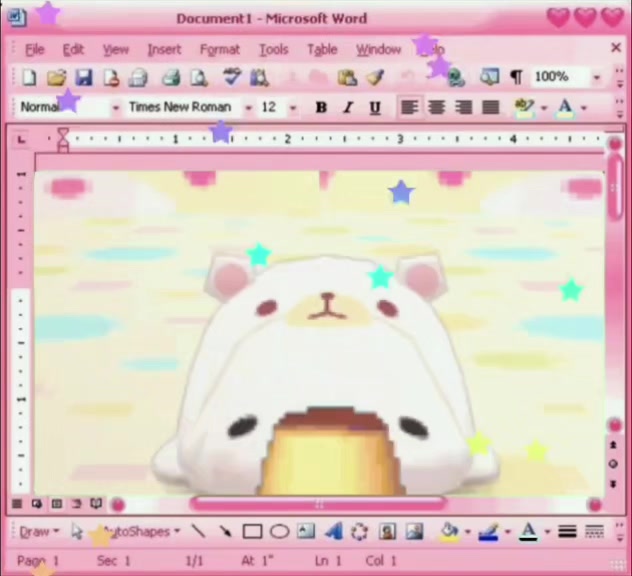Apply Line Color brush
Screen dimensions: 632x576
point(489,531)
